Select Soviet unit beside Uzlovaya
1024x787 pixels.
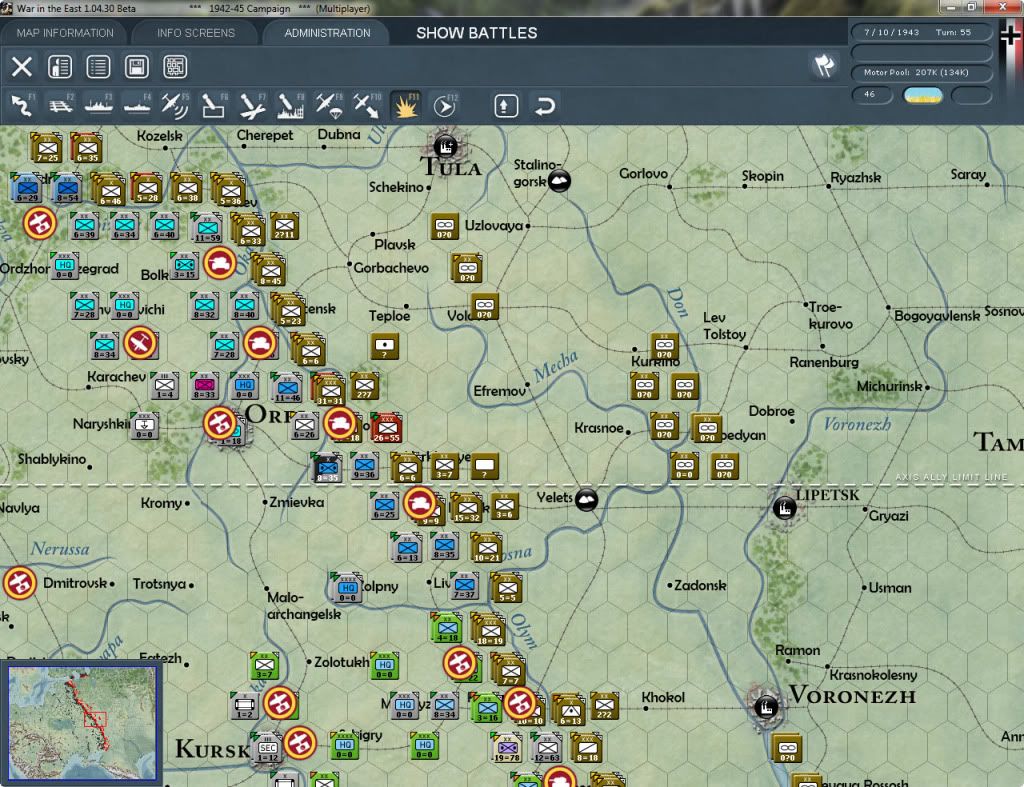(445, 226)
